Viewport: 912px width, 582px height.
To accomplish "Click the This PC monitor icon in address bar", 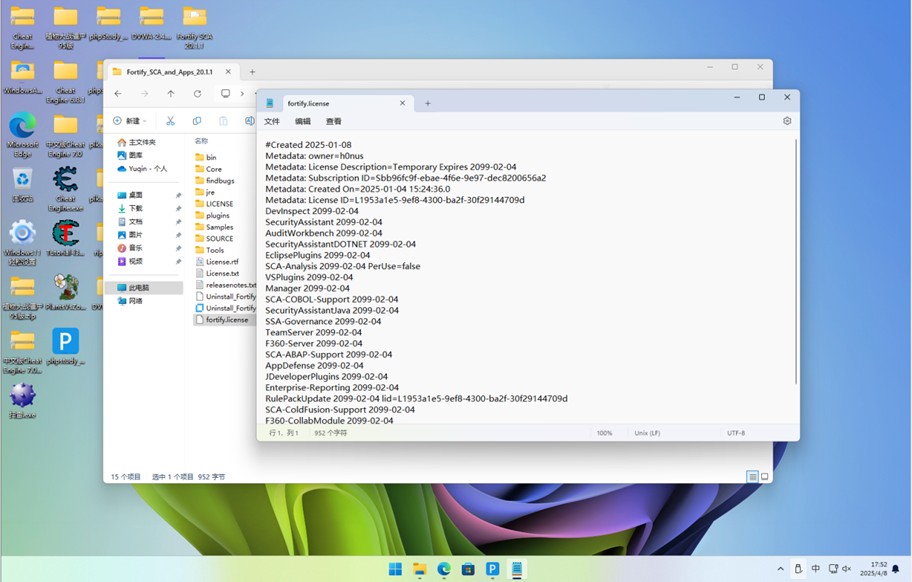I will (x=226, y=94).
